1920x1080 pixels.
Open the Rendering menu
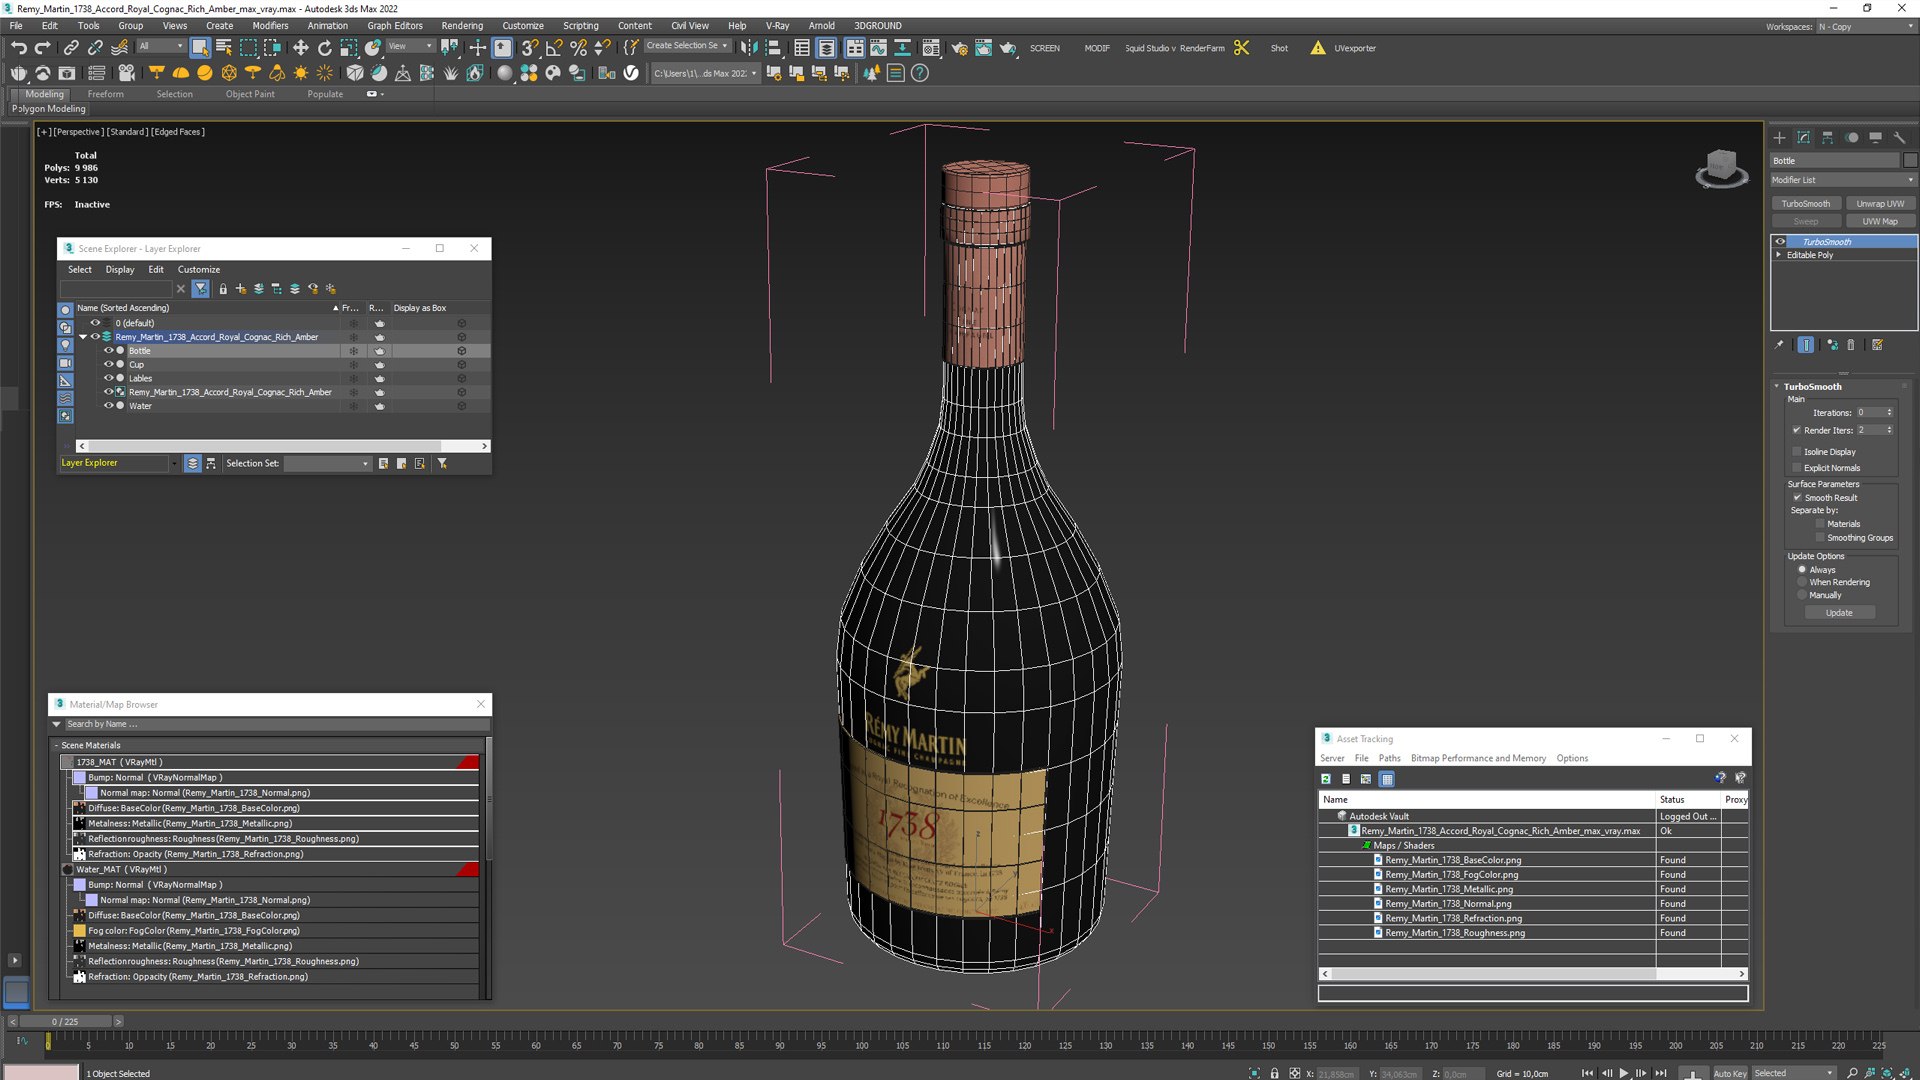[462, 26]
